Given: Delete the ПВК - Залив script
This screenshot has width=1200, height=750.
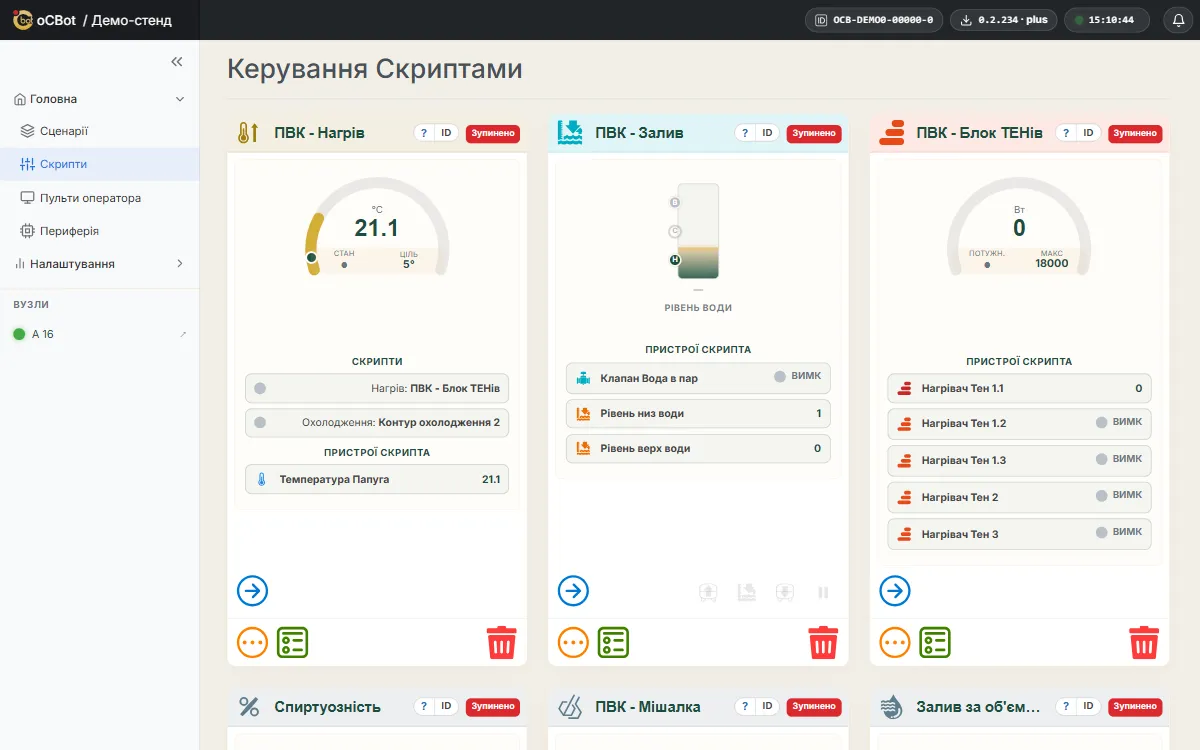Looking at the screenshot, I should [x=823, y=642].
